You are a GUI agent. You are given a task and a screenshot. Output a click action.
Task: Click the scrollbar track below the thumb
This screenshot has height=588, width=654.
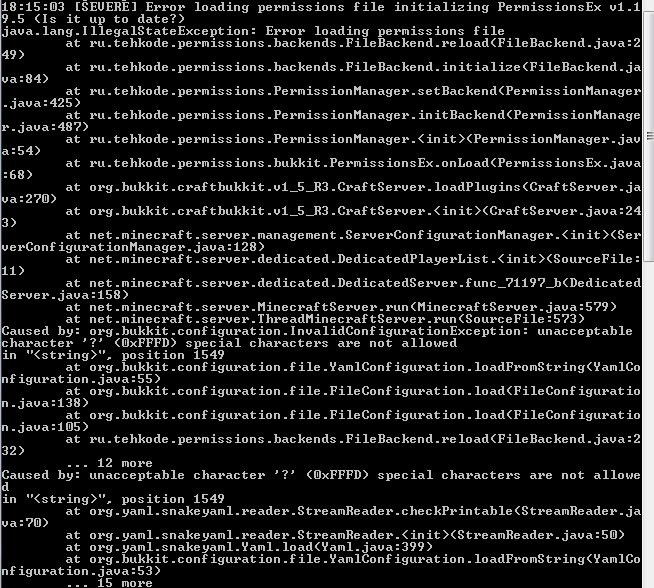pos(649,425)
